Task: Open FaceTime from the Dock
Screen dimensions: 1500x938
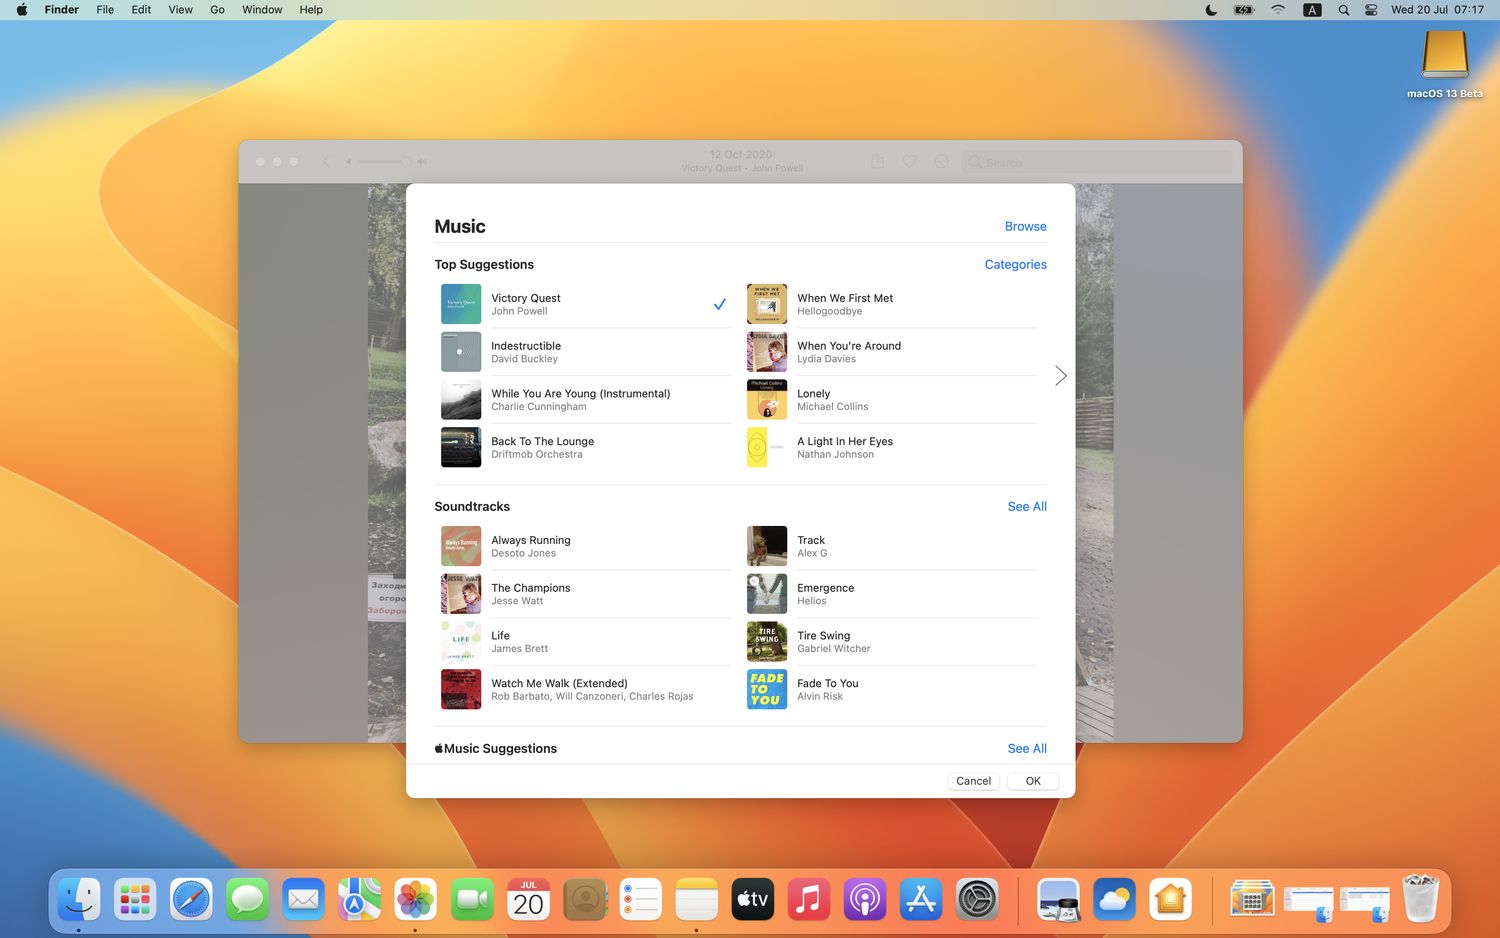Action: tap(472, 900)
